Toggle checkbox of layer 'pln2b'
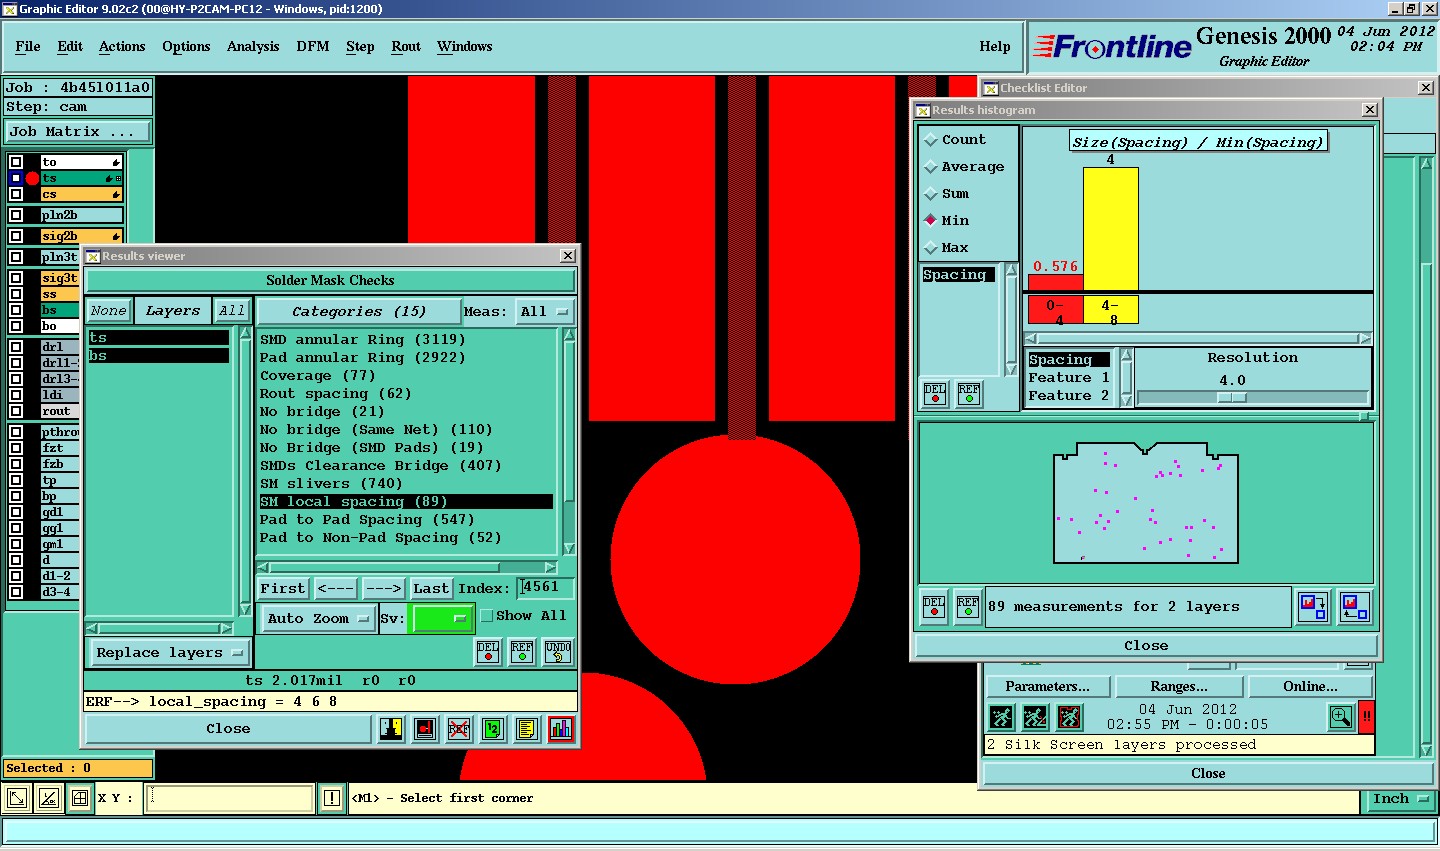This screenshot has height=851, width=1440. pyautogui.click(x=17, y=215)
